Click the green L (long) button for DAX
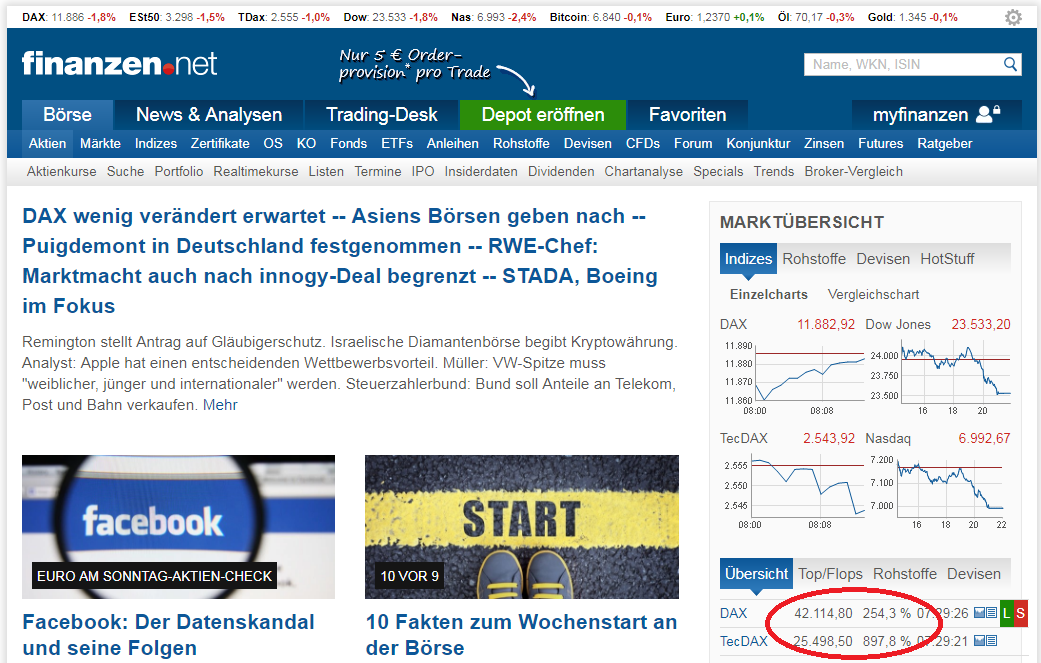The image size is (1041, 663). [x=1006, y=613]
